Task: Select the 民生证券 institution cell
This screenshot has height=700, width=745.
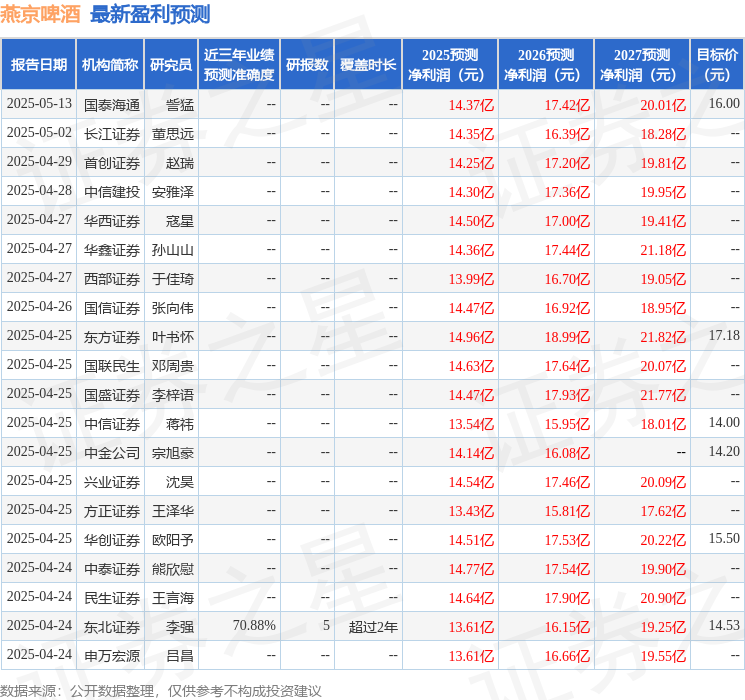Action: 112,598
